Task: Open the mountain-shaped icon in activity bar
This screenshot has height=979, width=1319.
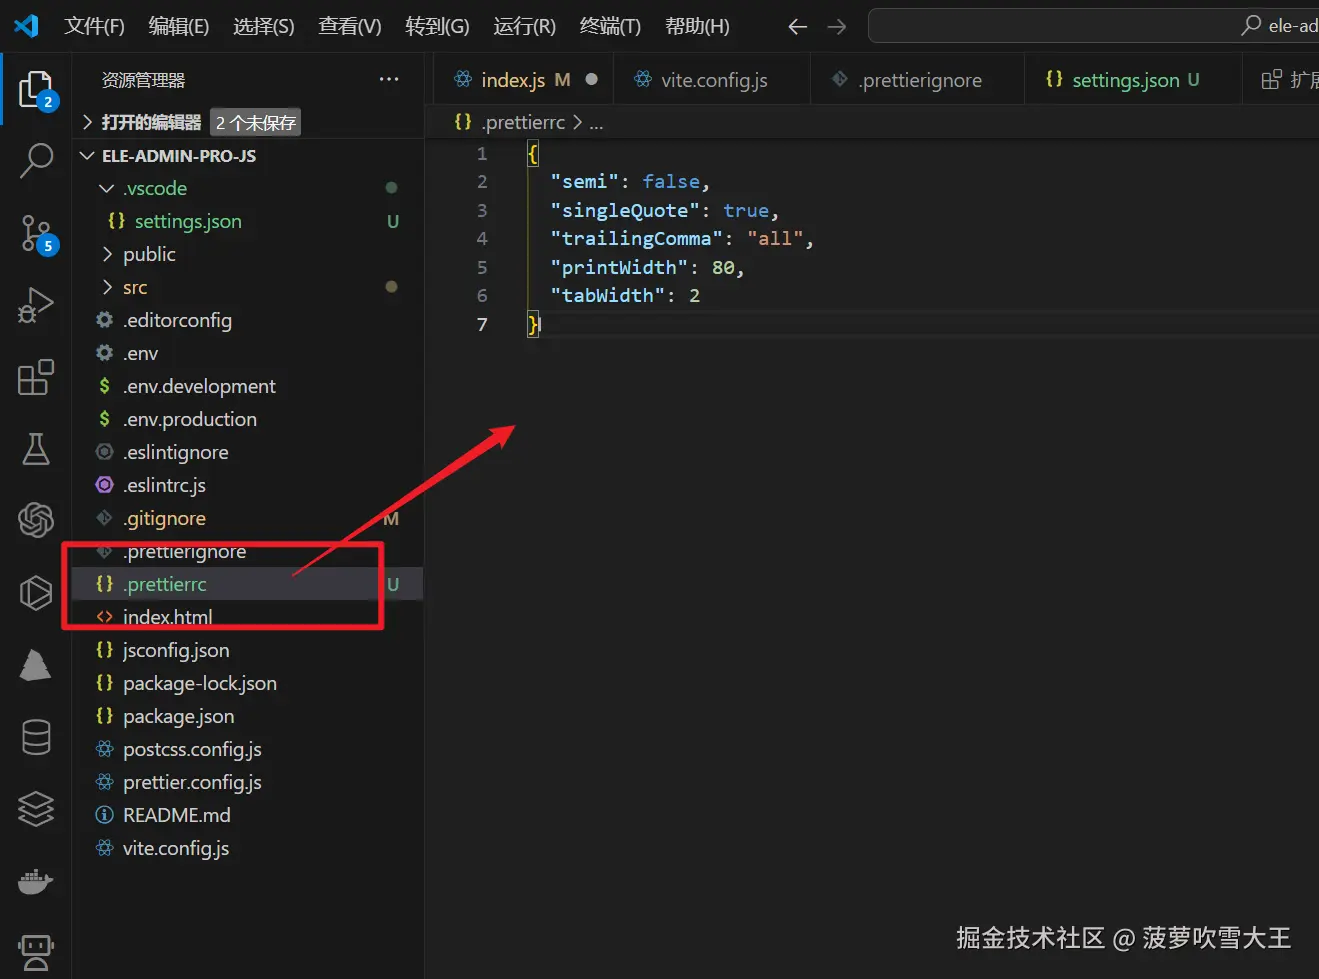Action: pos(36,665)
